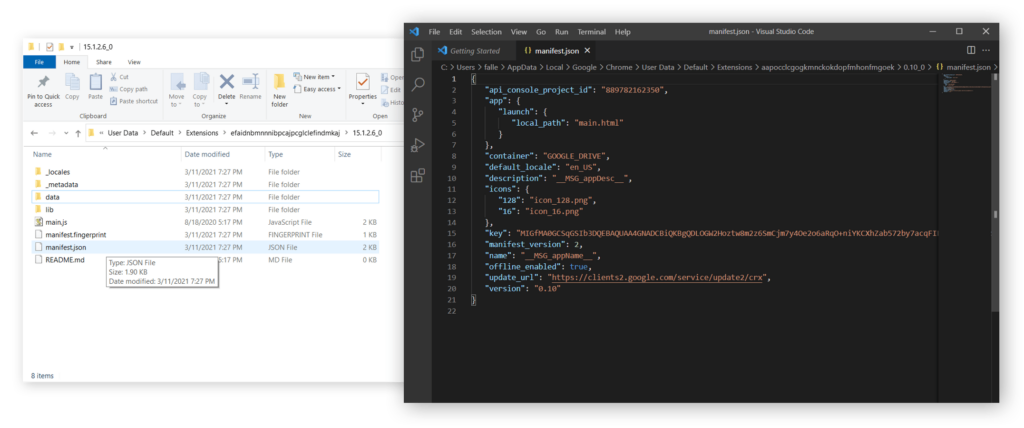
Task: Click Pin to Quick access in File Explorer
Action: pyautogui.click(x=43, y=90)
